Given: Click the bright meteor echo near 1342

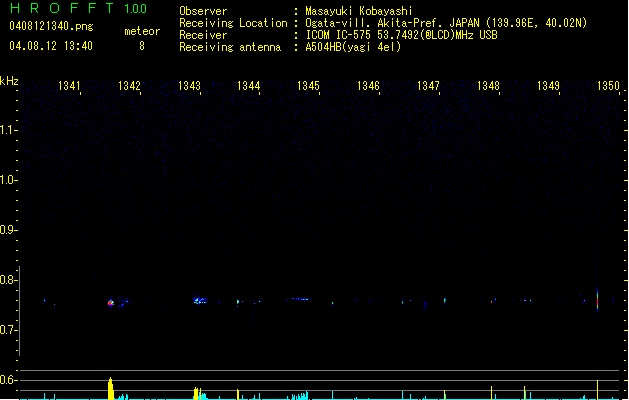Looking at the screenshot, I should tap(111, 303).
